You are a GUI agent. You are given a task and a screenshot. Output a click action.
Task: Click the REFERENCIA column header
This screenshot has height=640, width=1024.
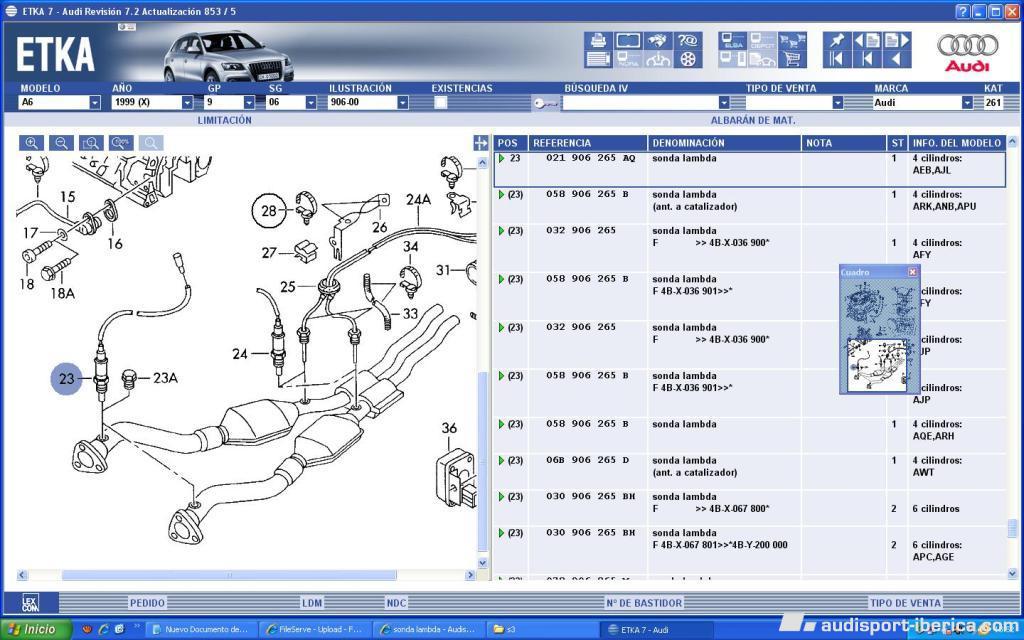point(588,143)
